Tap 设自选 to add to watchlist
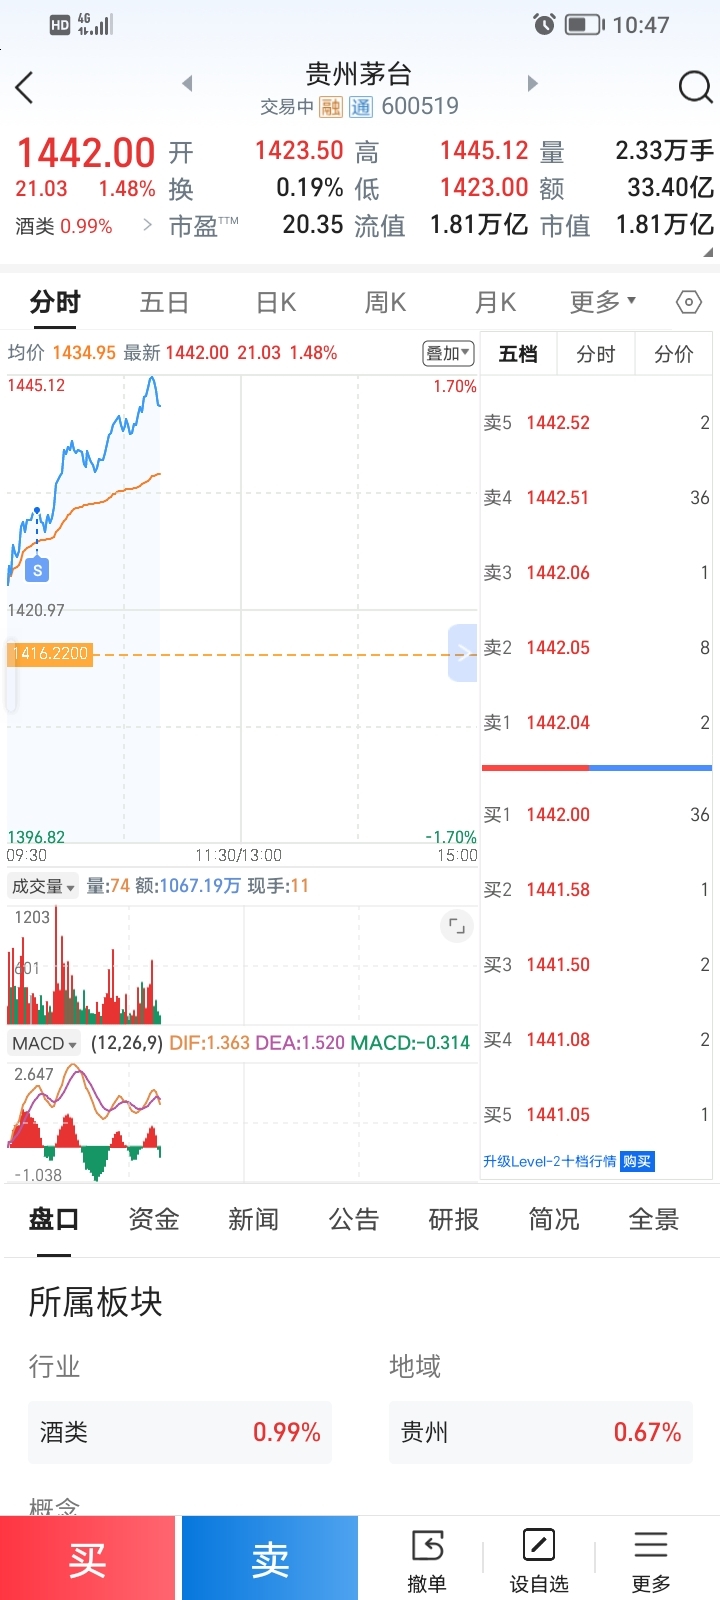The height and width of the screenshot is (1600, 720). (539, 1560)
